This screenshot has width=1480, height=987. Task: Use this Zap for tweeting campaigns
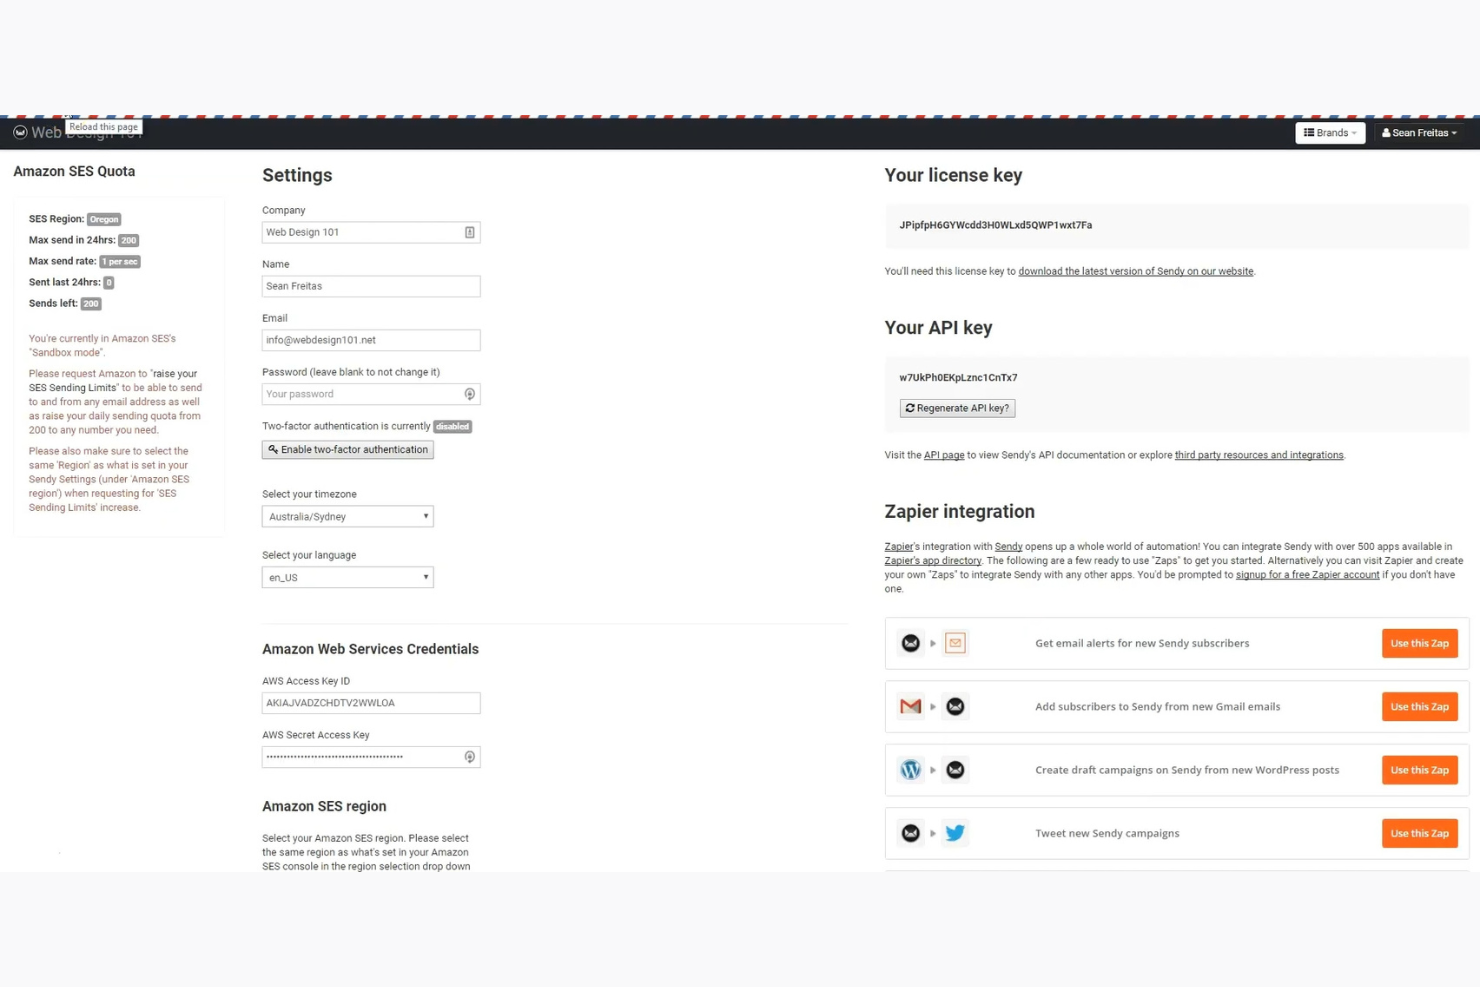coord(1420,833)
